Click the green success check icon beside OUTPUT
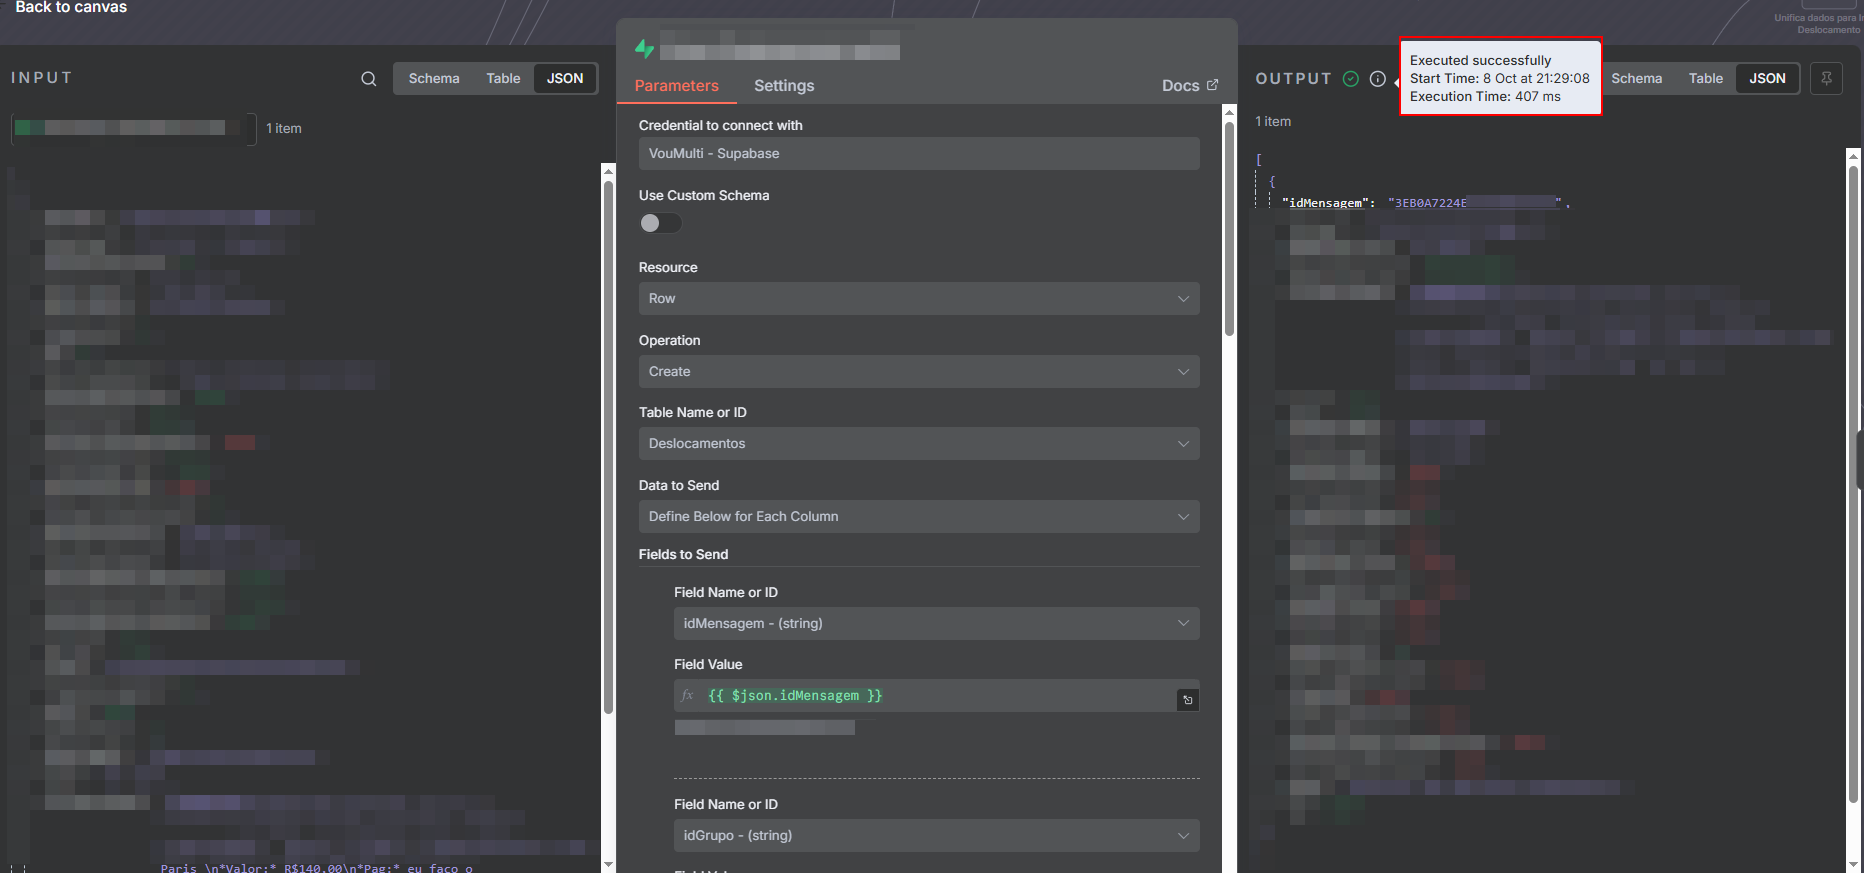1864x873 pixels. point(1351,79)
